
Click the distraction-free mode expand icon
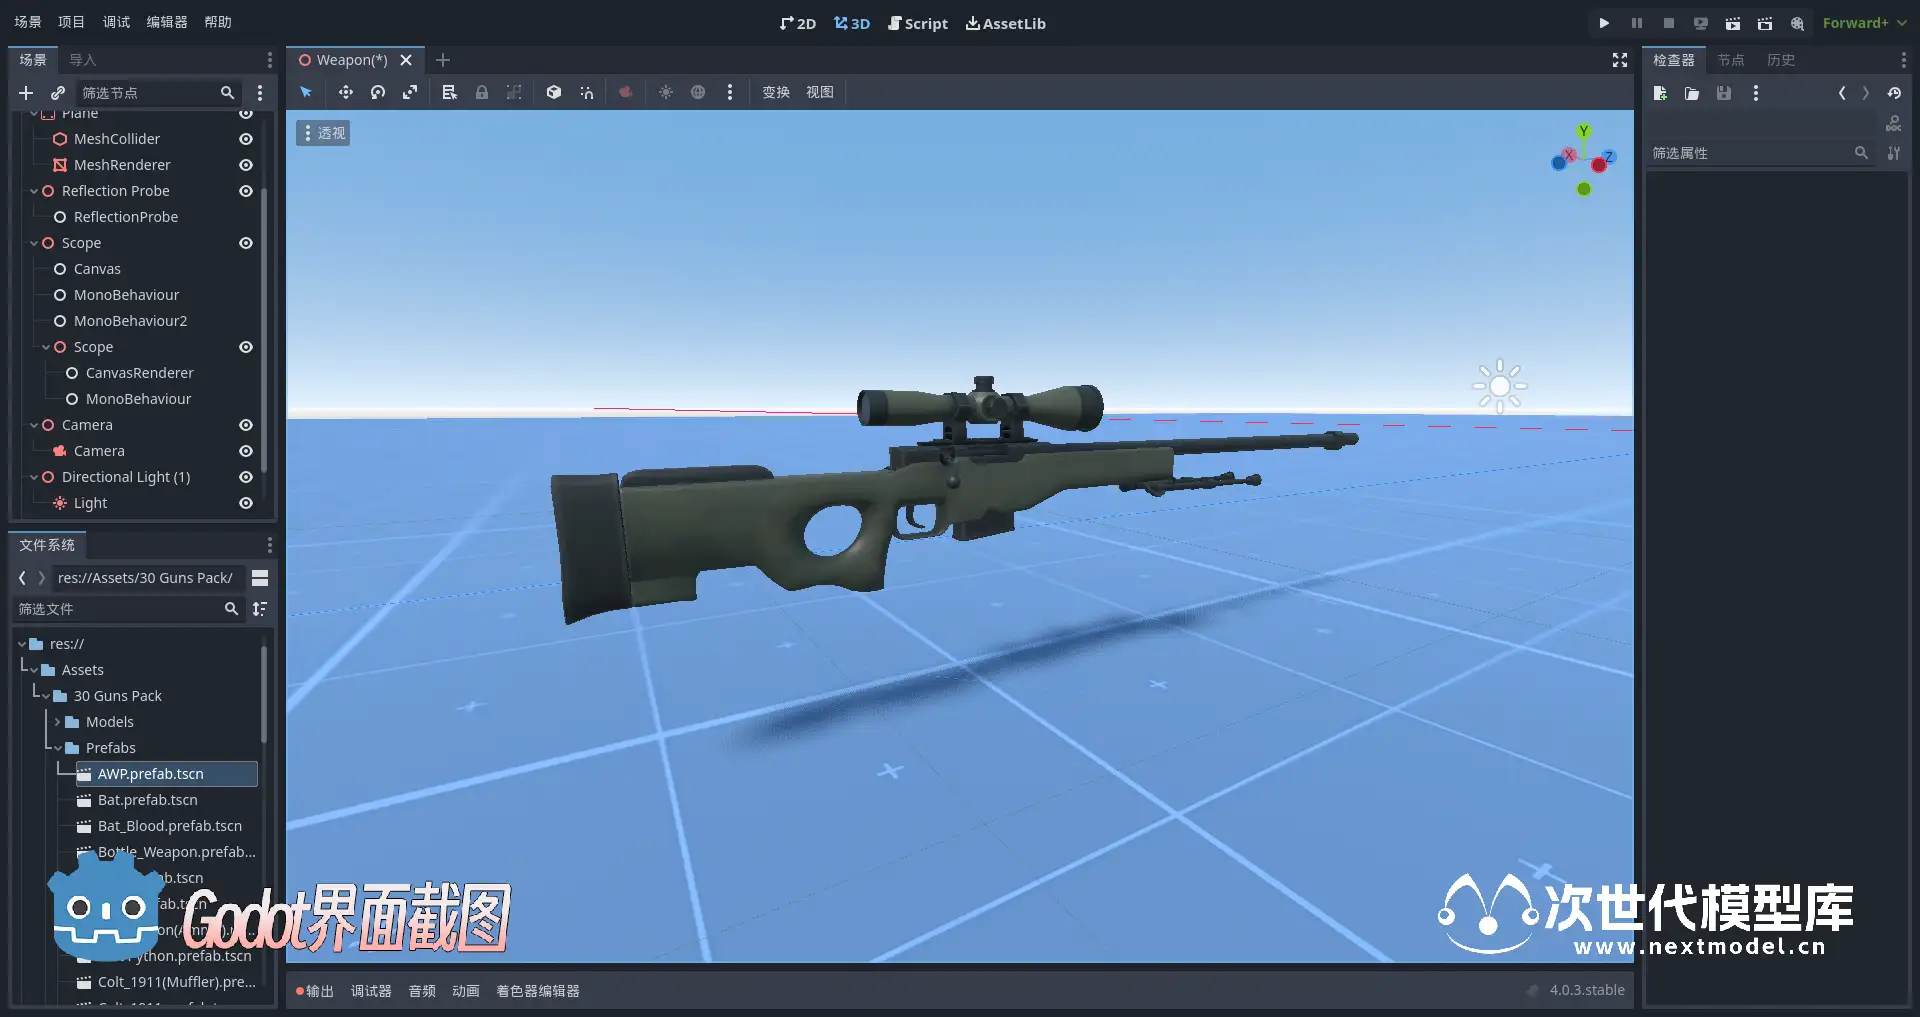pos(1620,60)
